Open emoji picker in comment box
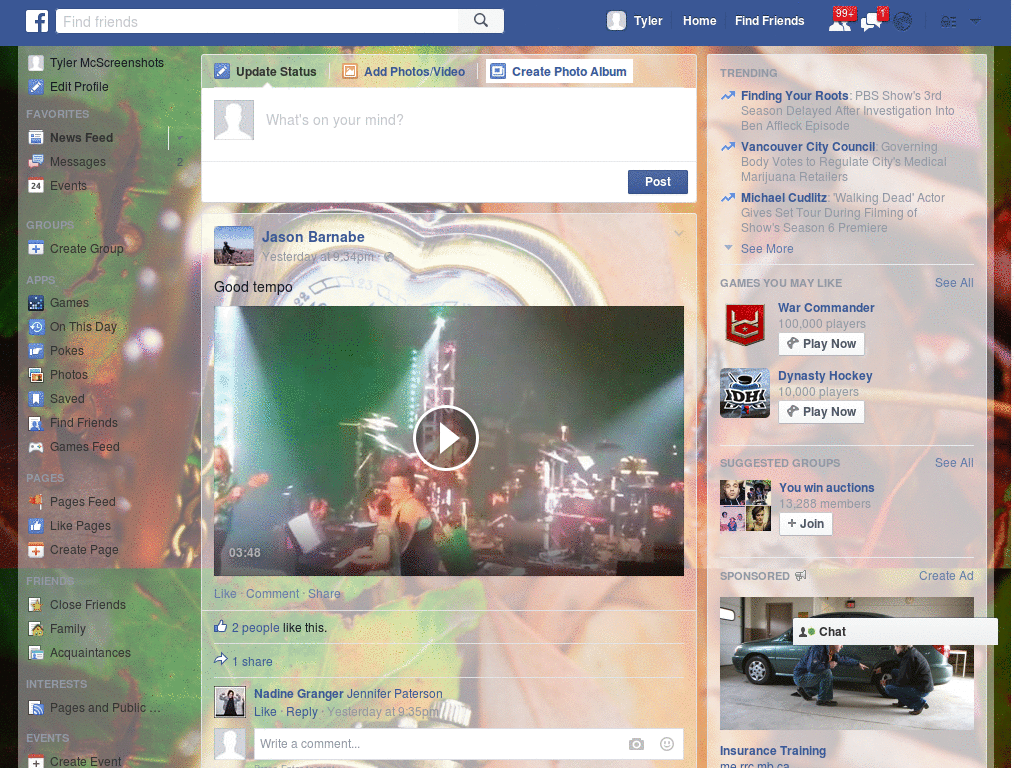This screenshot has width=1024, height=768. point(667,744)
